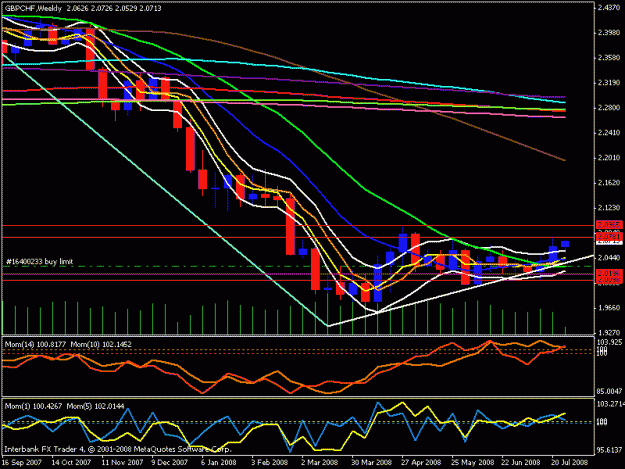This screenshot has width=625, height=469.
Task: Select the '#16400233 buy limit' order label
Action: pyautogui.click(x=39, y=261)
